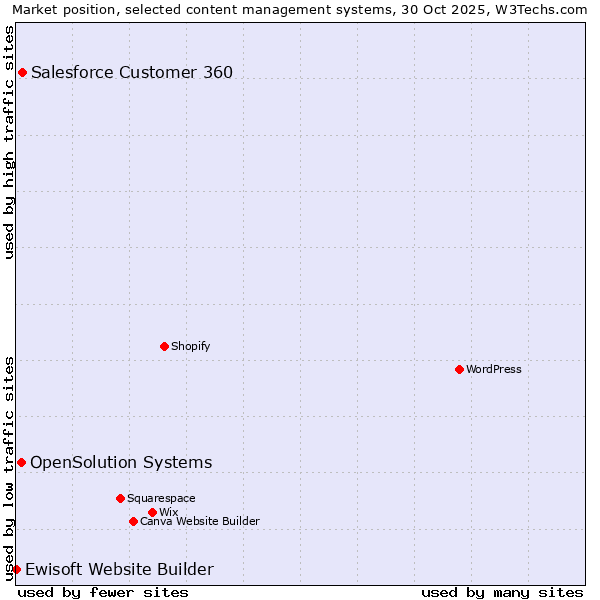
Task: Click the Squarespace text label
Action: (x=161, y=498)
